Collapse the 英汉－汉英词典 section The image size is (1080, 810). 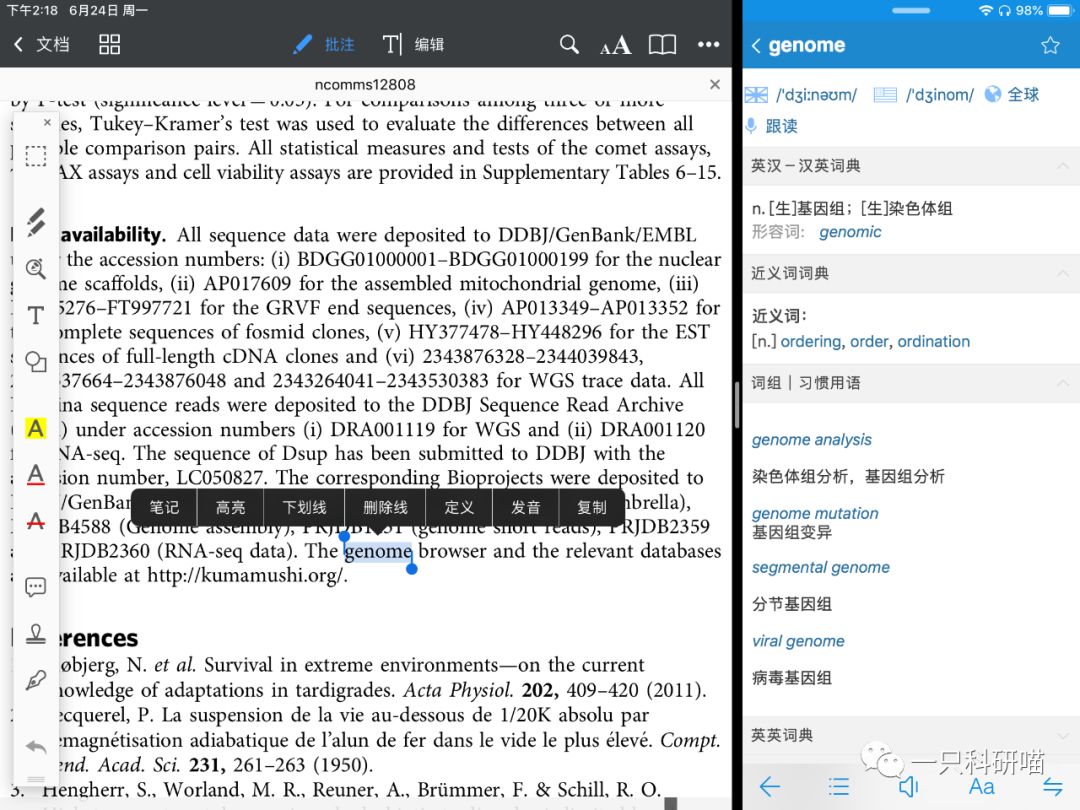[1063, 165]
